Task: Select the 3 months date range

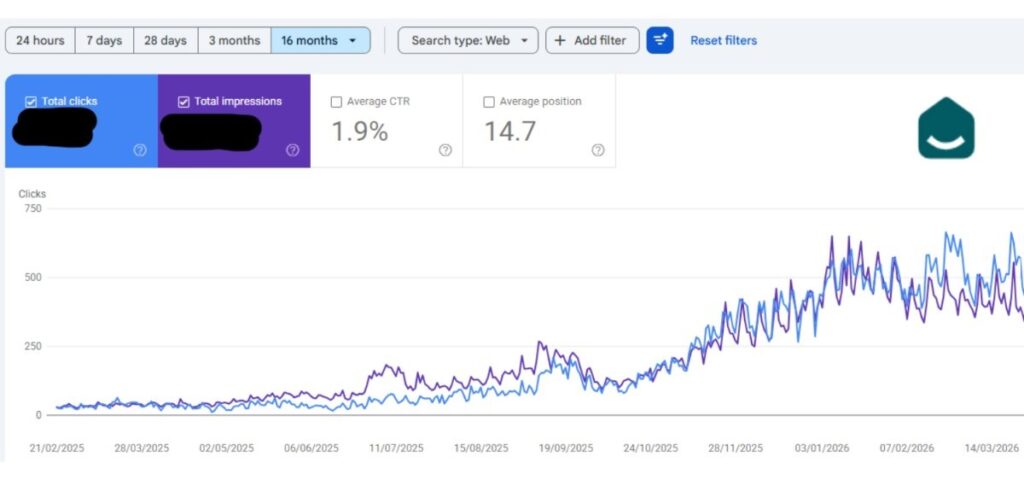Action: tap(234, 40)
